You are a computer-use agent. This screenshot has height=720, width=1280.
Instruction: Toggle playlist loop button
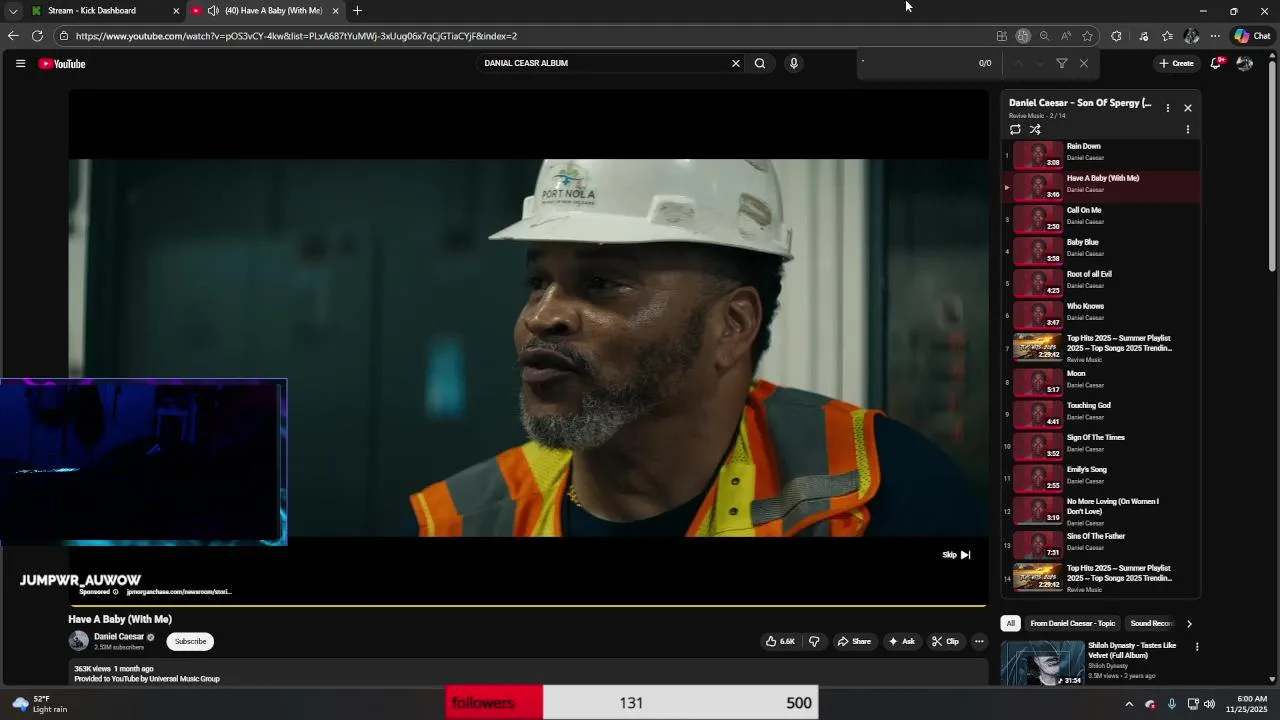tap(1015, 130)
